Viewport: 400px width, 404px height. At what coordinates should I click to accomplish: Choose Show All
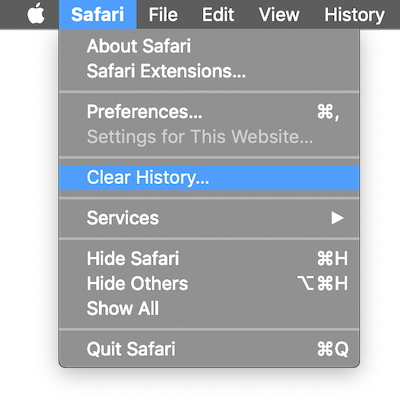pos(209,308)
